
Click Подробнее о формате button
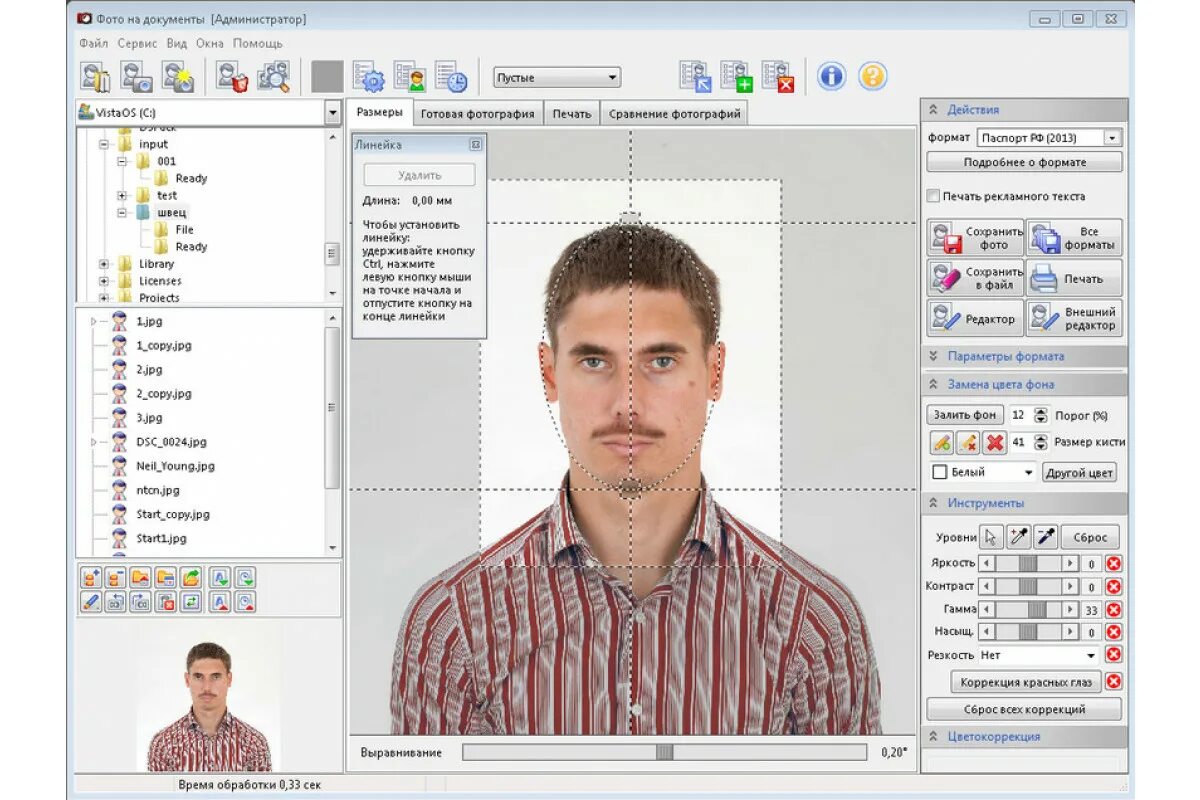(1024, 162)
